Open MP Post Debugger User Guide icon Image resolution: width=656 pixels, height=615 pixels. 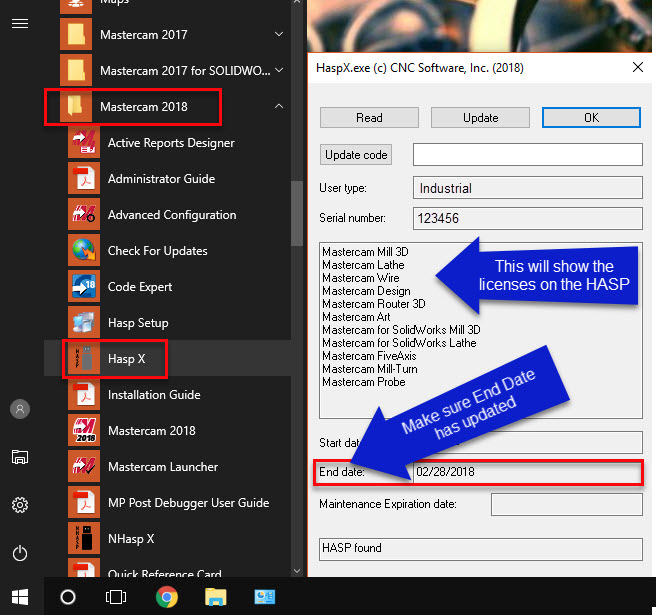coord(84,502)
